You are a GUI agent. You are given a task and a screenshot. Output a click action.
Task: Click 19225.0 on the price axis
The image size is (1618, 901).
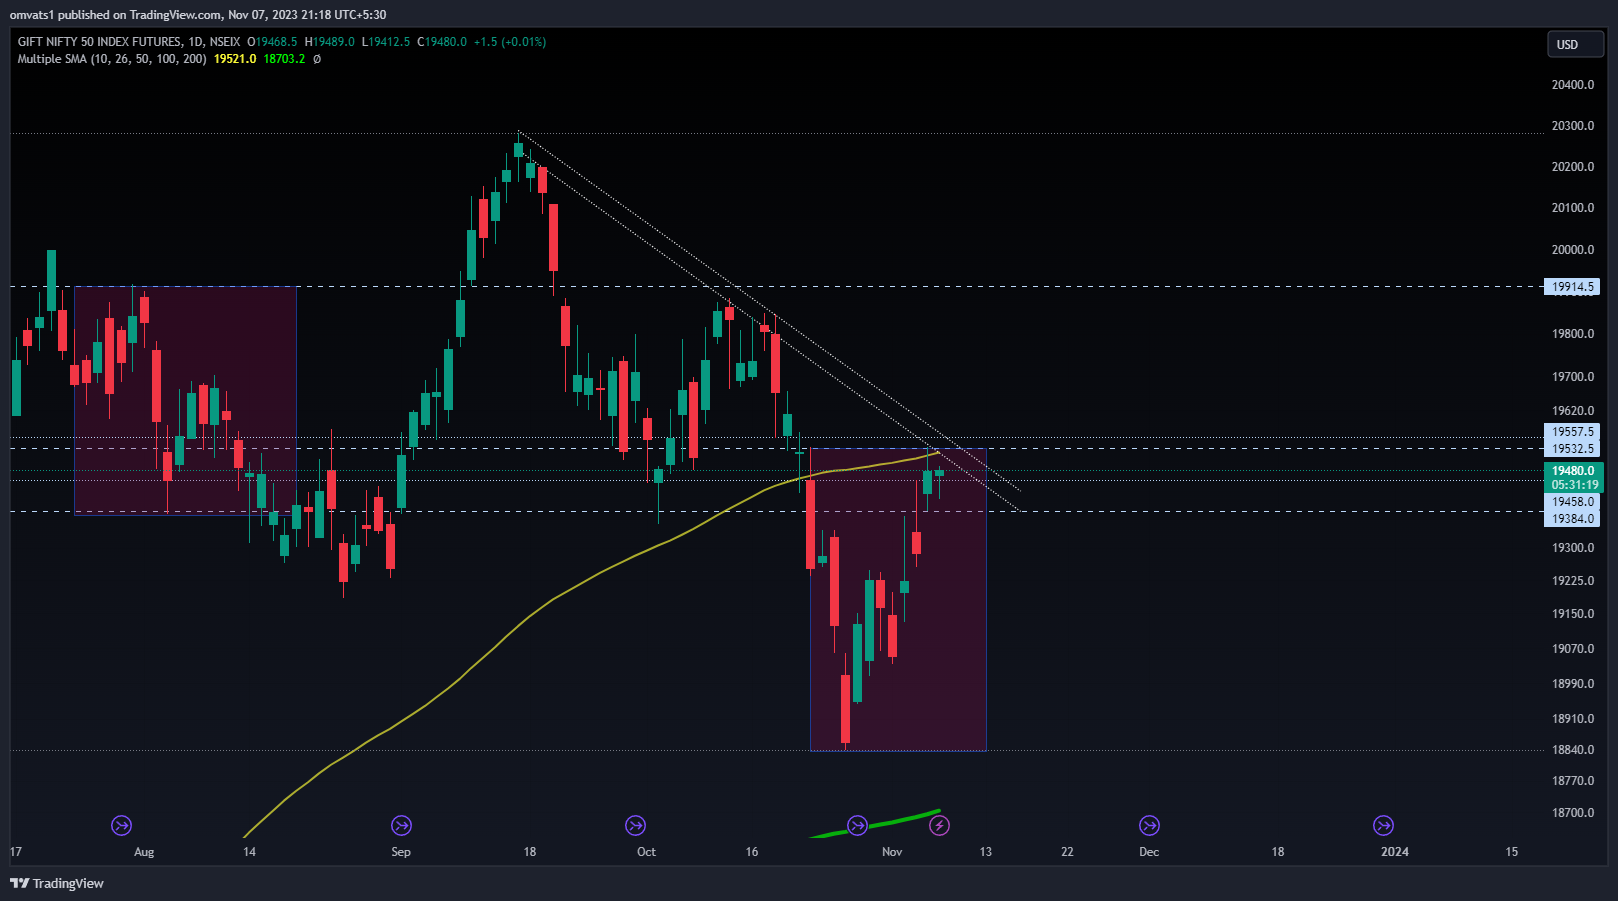tap(1573, 581)
